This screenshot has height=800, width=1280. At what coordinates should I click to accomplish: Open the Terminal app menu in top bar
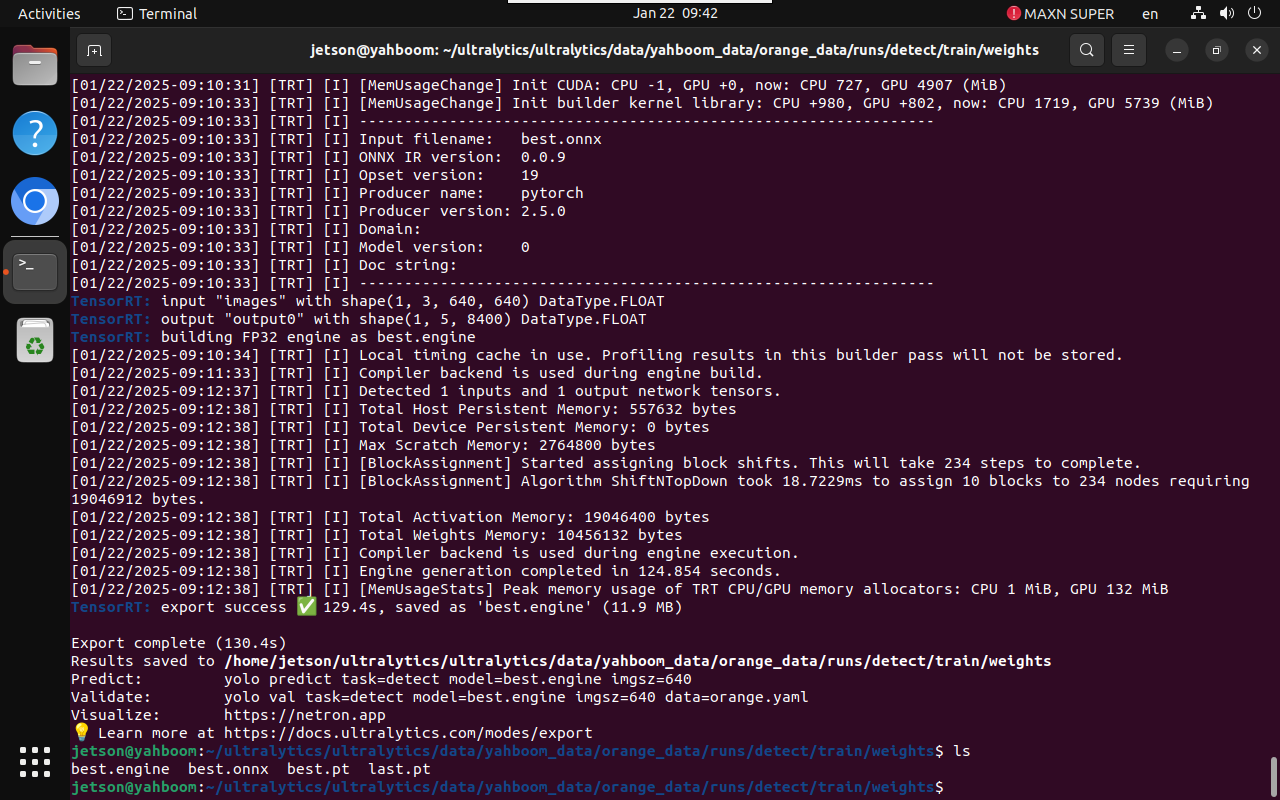pyautogui.click(x=157, y=14)
